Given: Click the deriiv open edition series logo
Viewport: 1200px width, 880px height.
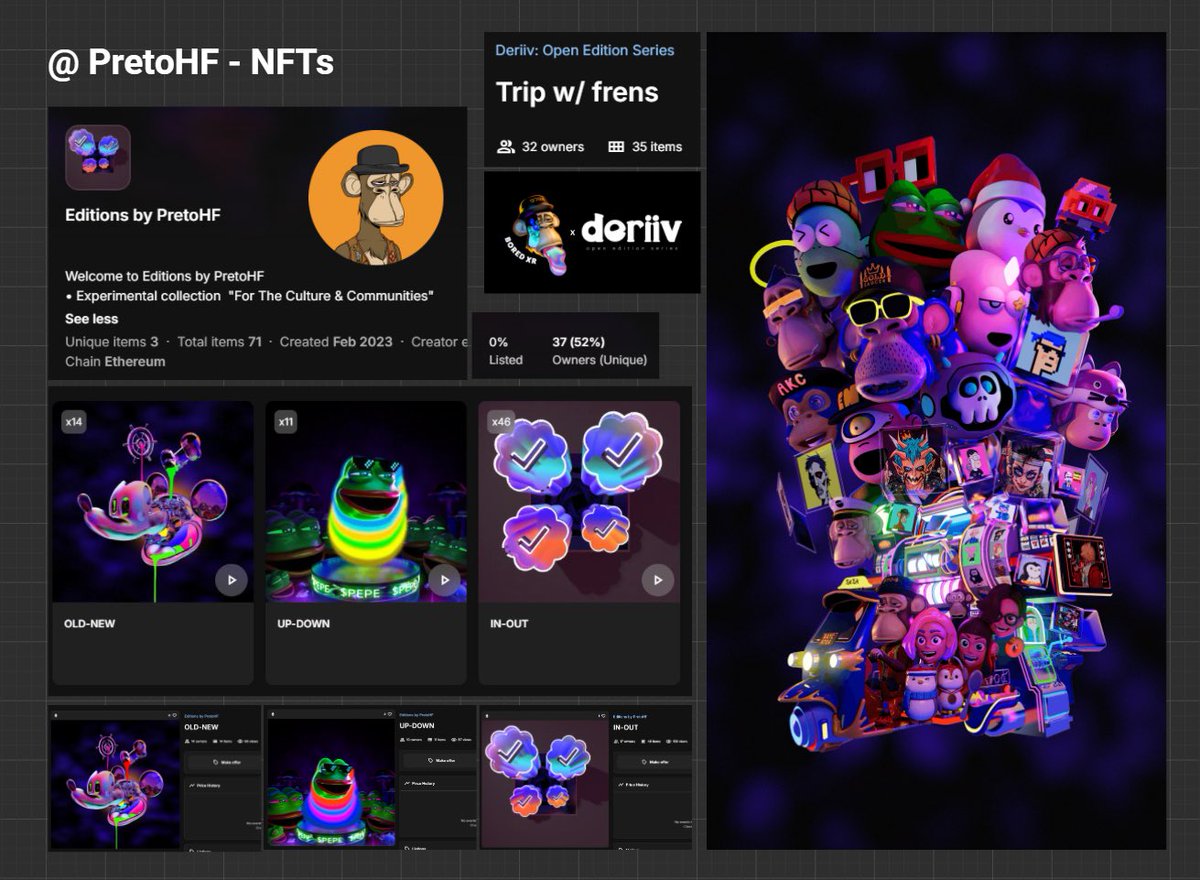Looking at the screenshot, I should point(632,232).
